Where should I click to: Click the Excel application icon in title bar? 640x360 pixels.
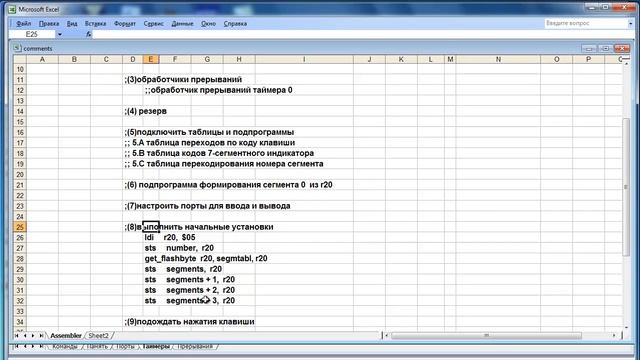click(x=13, y=9)
